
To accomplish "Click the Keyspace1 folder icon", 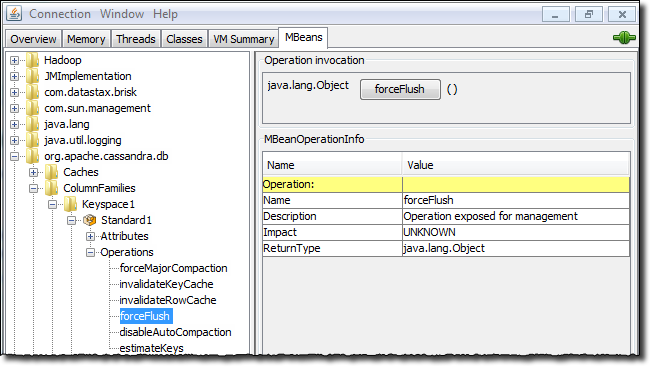I will [70, 204].
